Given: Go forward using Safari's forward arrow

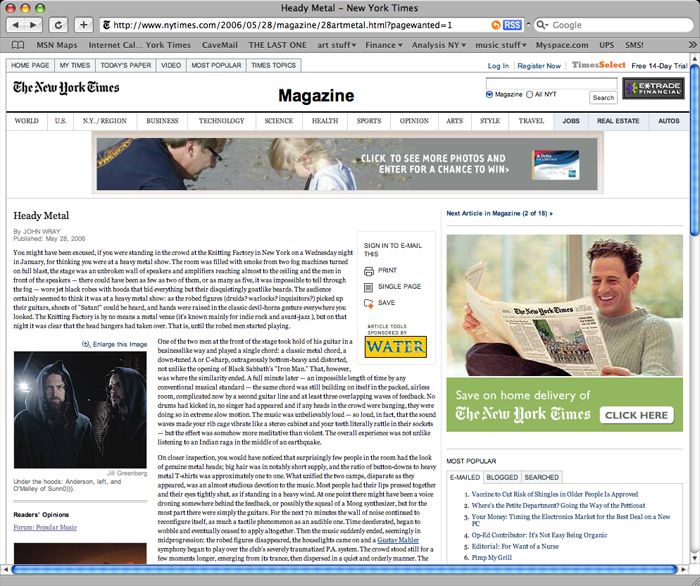Looking at the screenshot, I should pyautogui.click(x=33, y=25).
